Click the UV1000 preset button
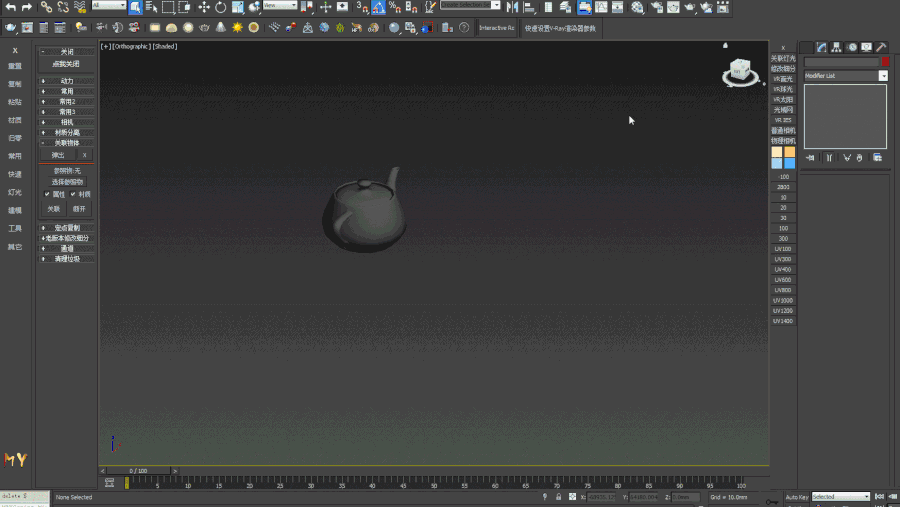 tap(783, 300)
